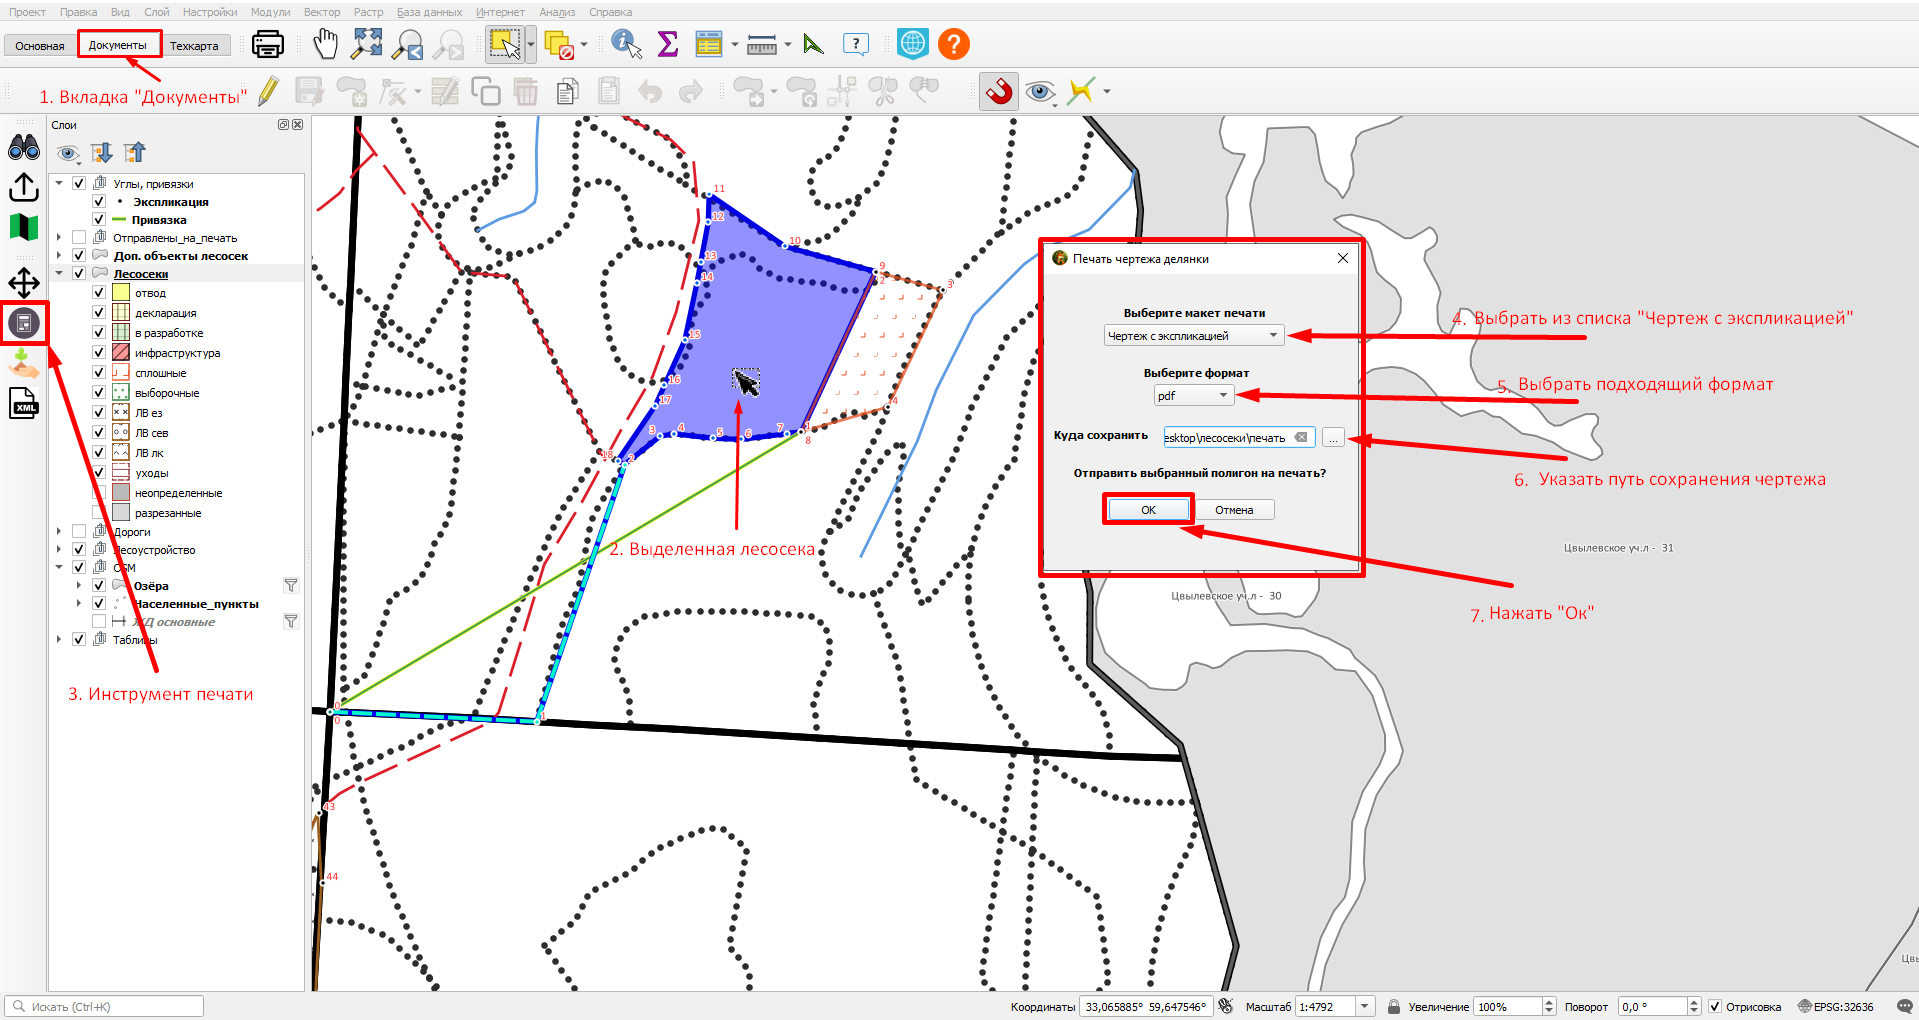Click the zoom magnifier tool
Image resolution: width=1919 pixels, height=1020 pixels.
pyautogui.click(x=408, y=44)
